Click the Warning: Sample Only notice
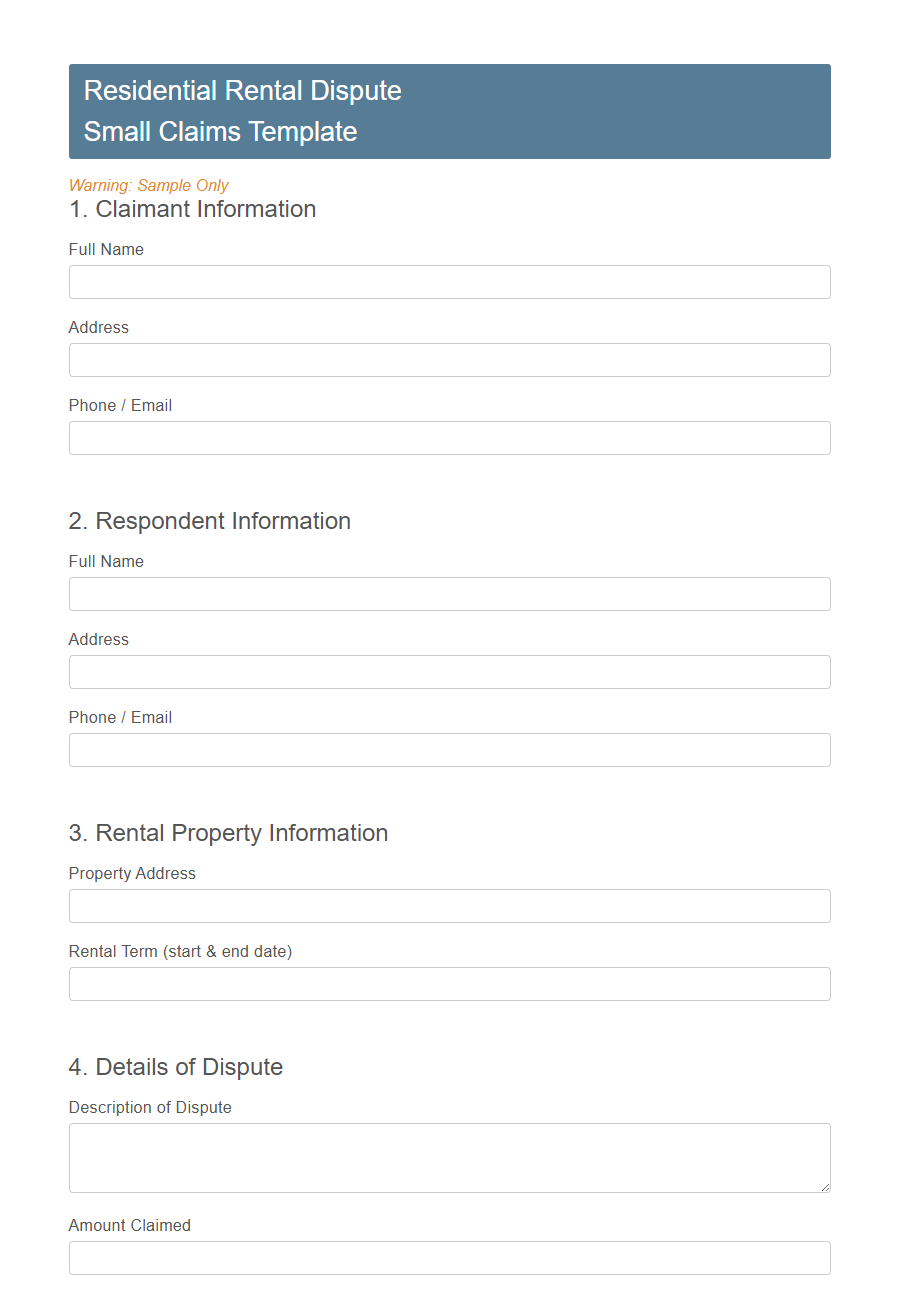Image resolution: width=900 pixels, height=1300 pixels. [x=148, y=185]
